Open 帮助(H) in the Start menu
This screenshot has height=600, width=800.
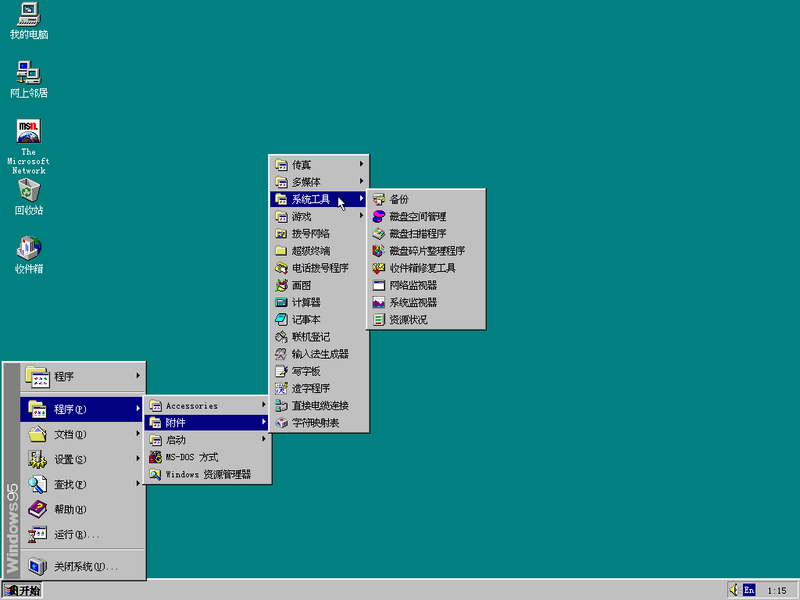pyautogui.click(x=82, y=509)
